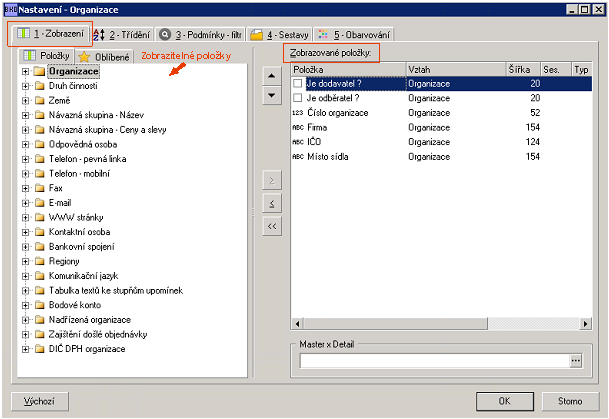
Task: Select the Položky sub-tab
Action: 46,56
